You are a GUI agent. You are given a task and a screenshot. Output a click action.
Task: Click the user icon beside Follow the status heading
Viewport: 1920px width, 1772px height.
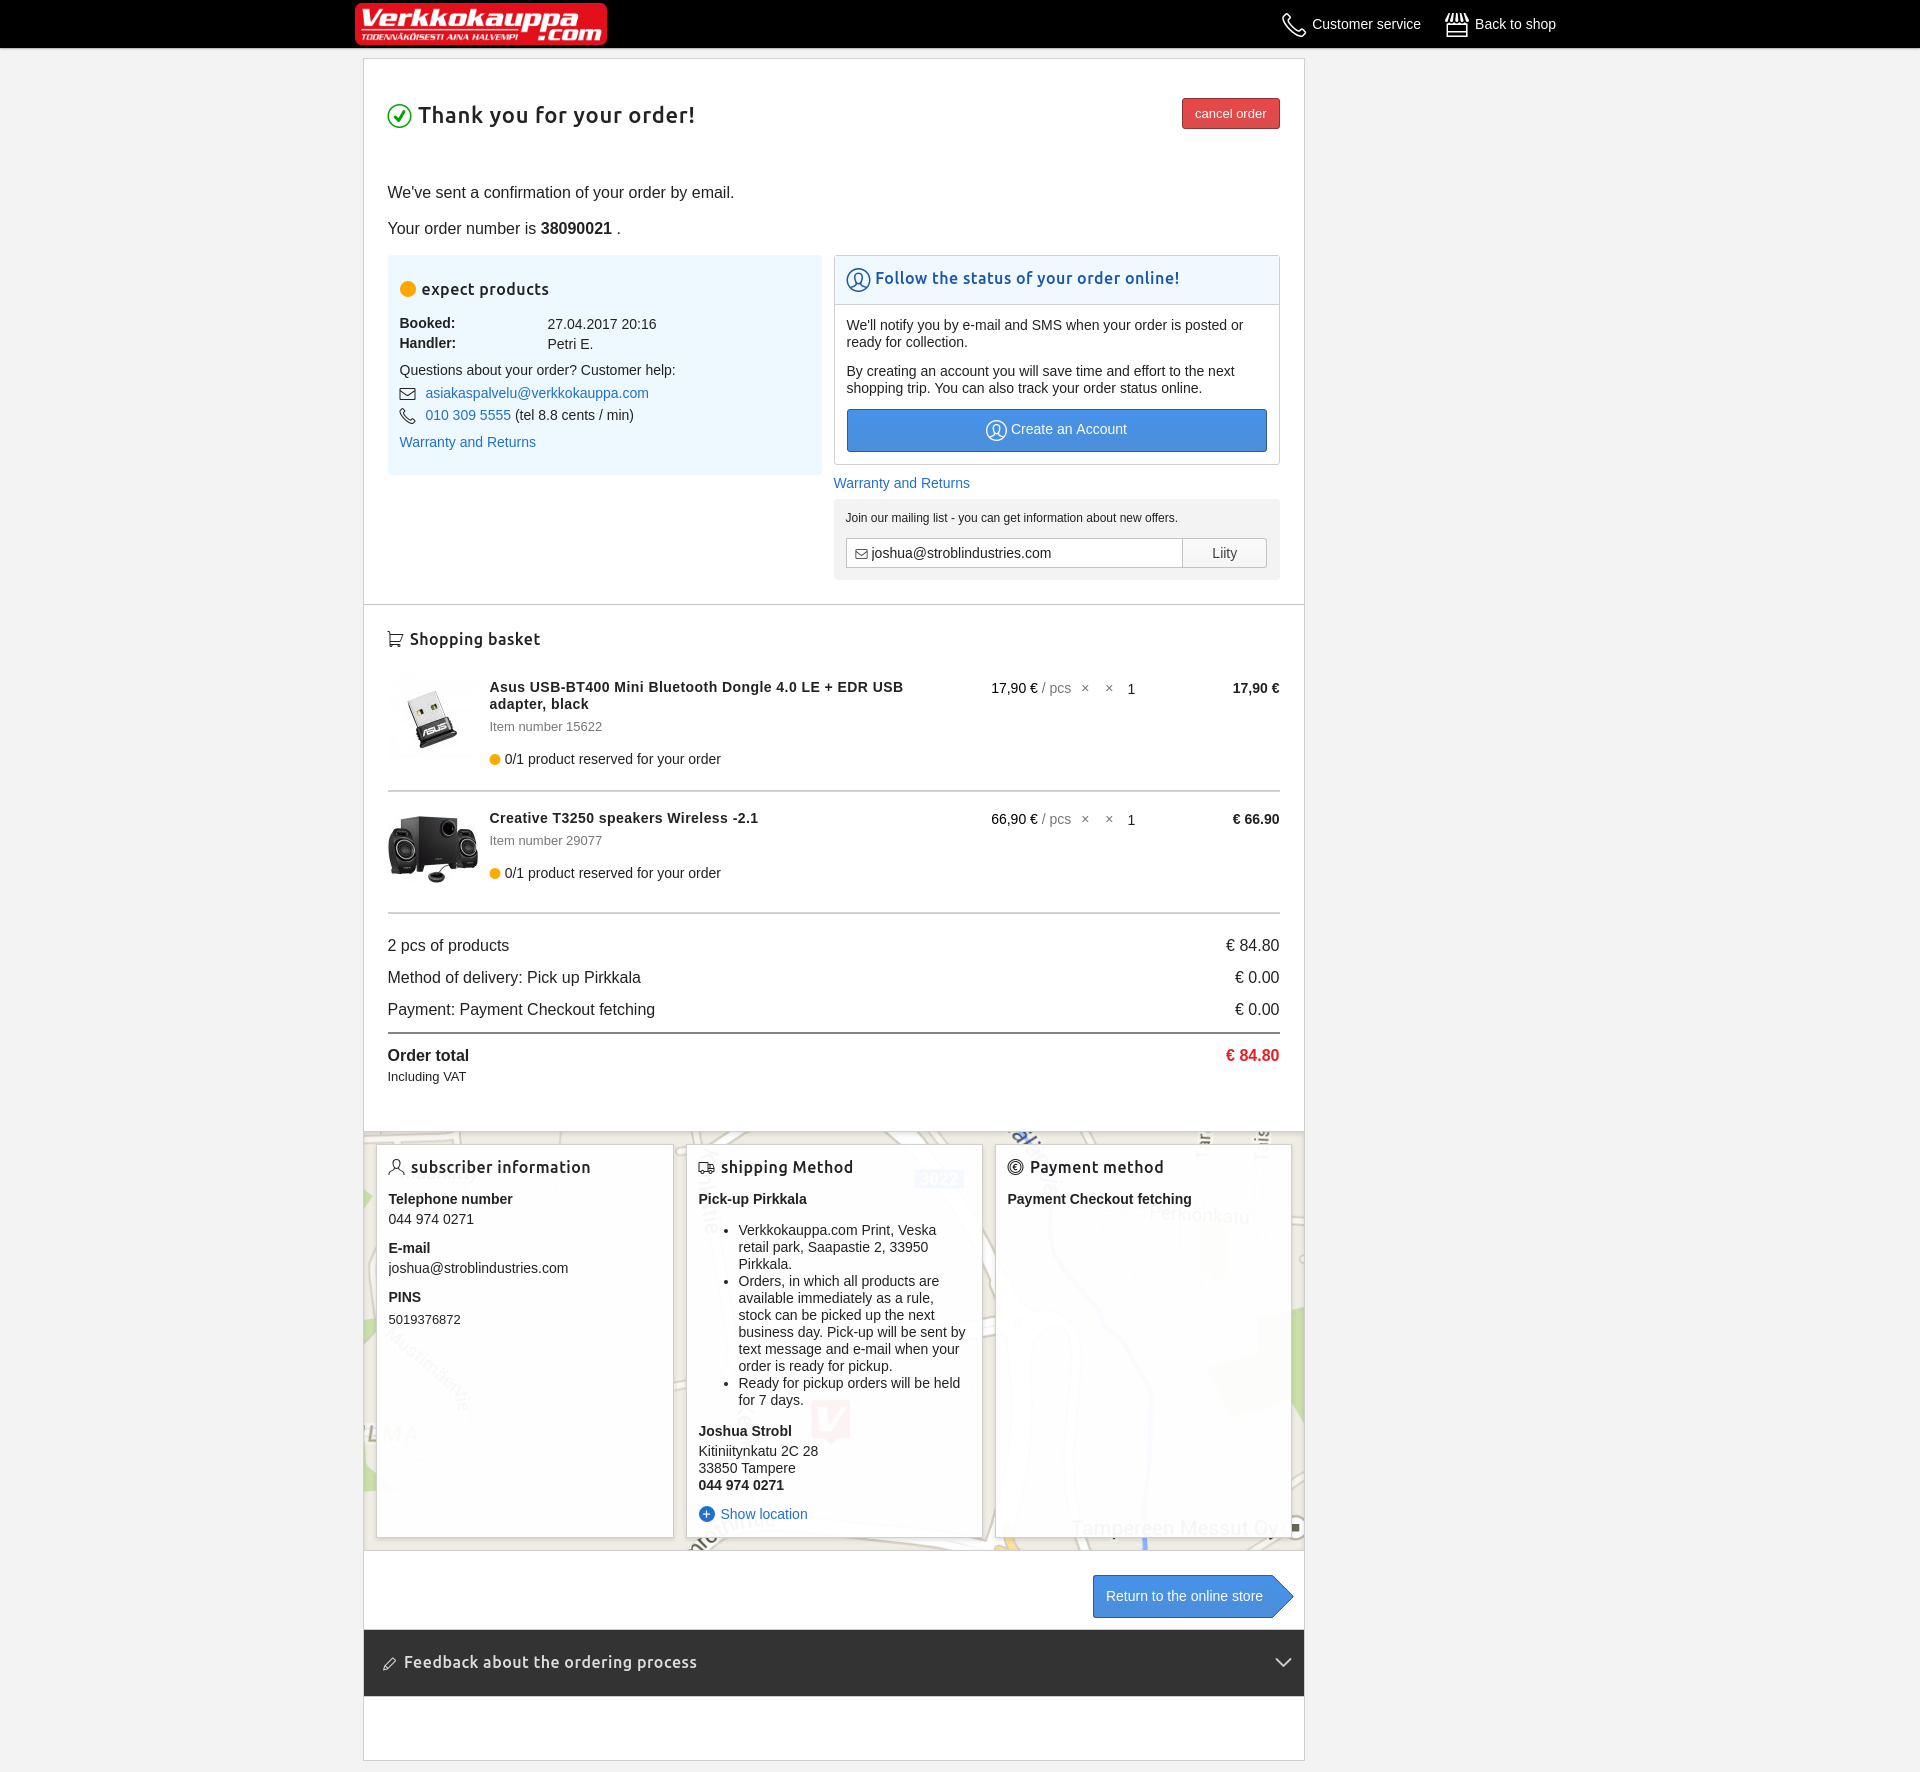coord(858,280)
